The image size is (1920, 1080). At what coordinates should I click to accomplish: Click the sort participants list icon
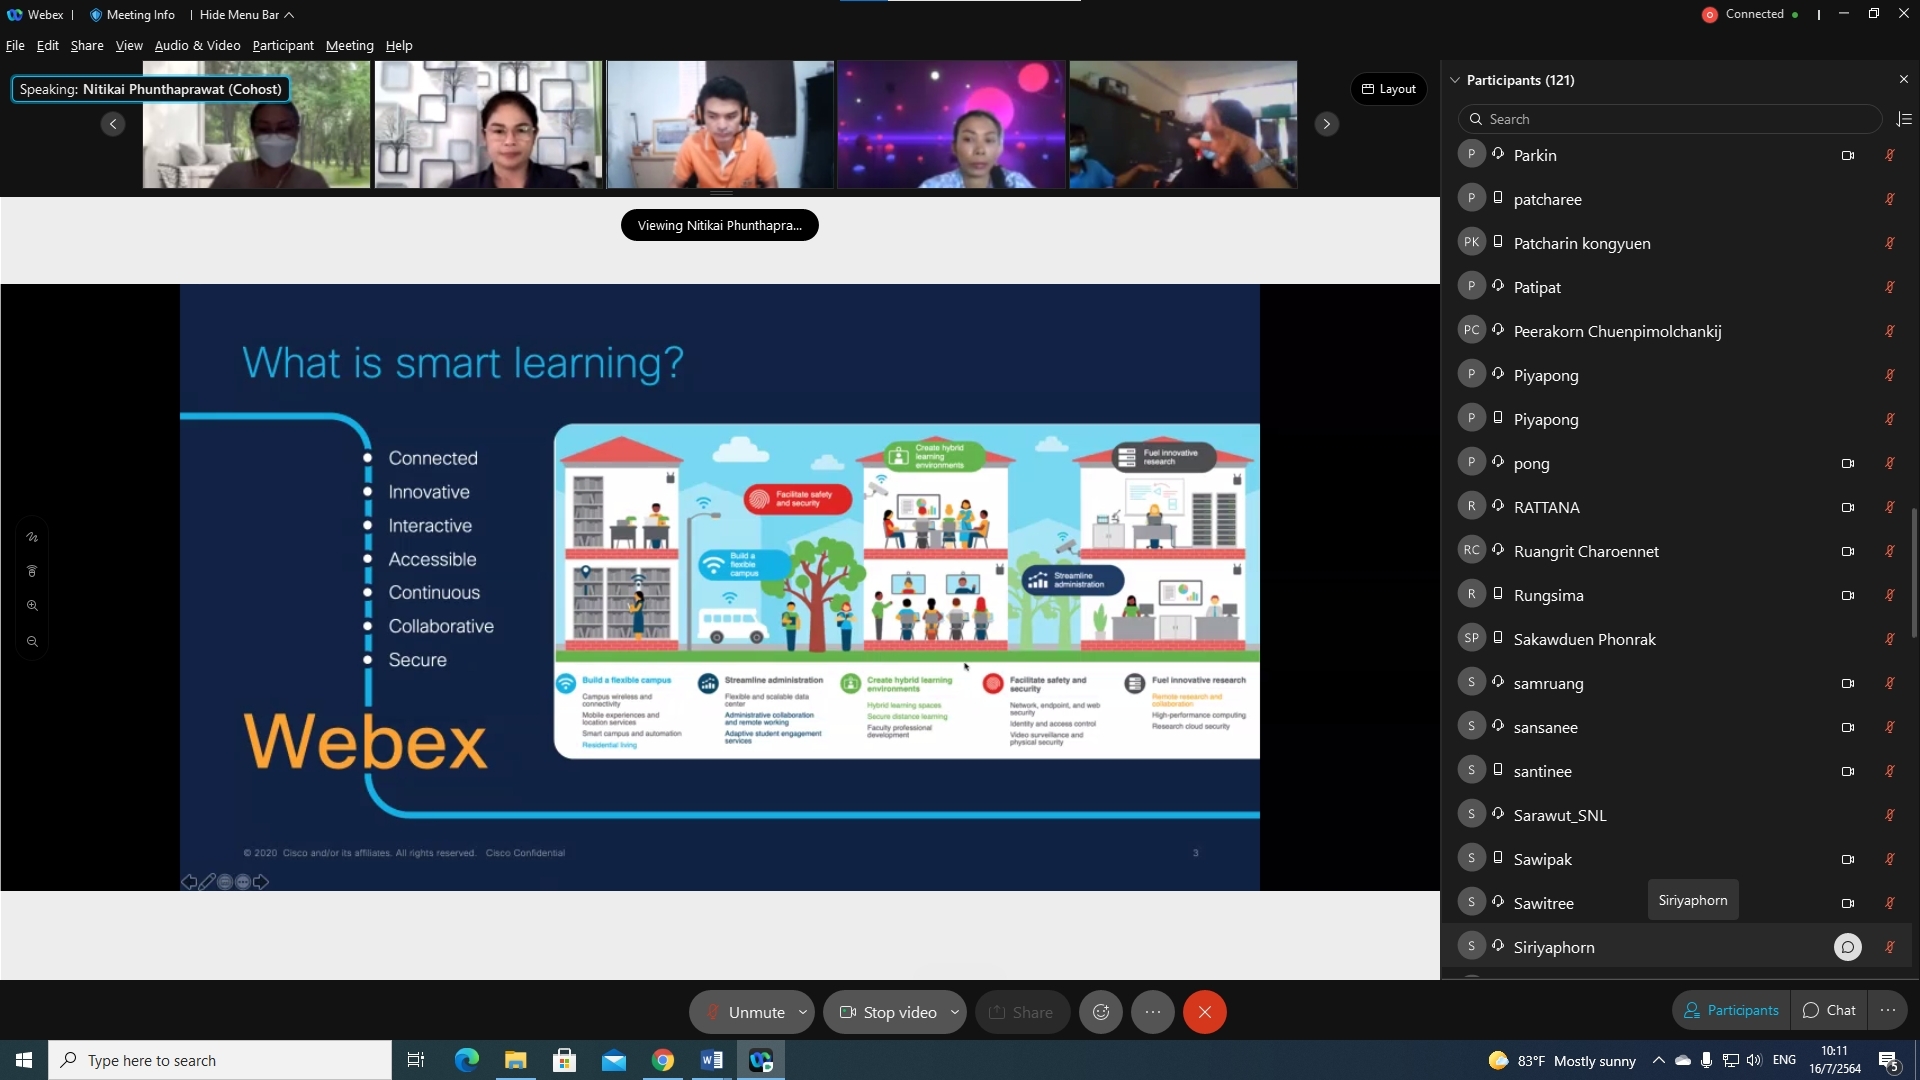1904,119
